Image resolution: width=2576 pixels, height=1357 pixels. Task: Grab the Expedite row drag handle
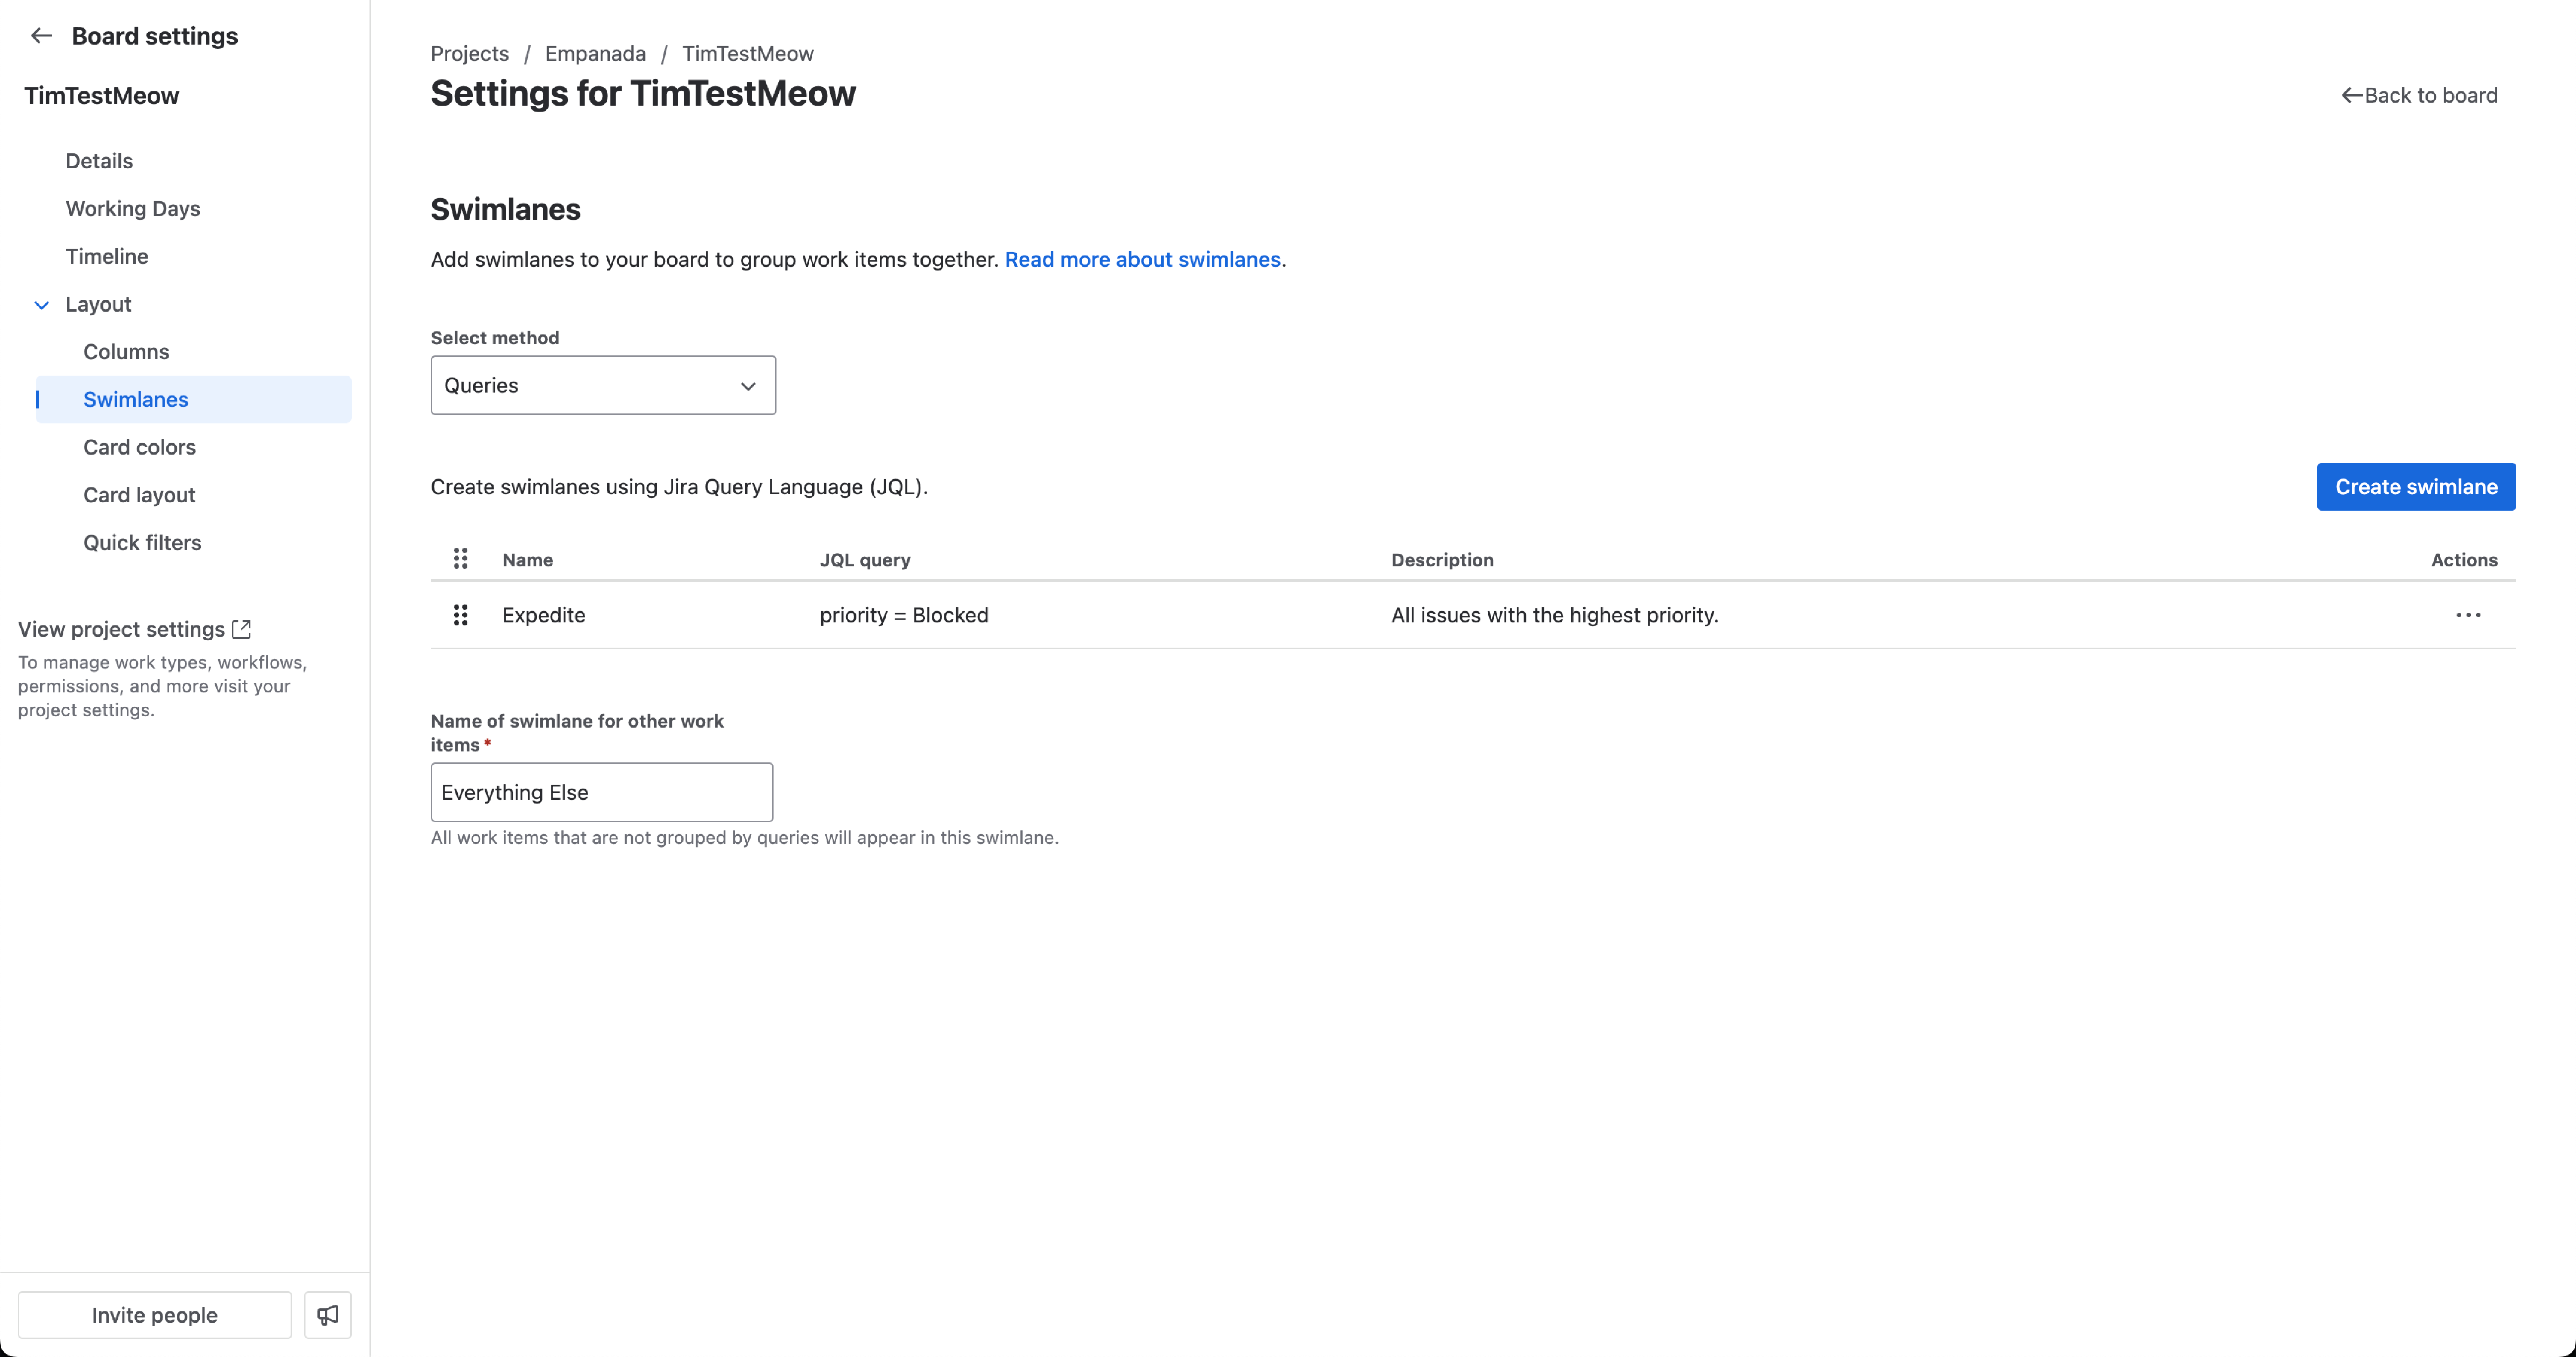pos(460,615)
